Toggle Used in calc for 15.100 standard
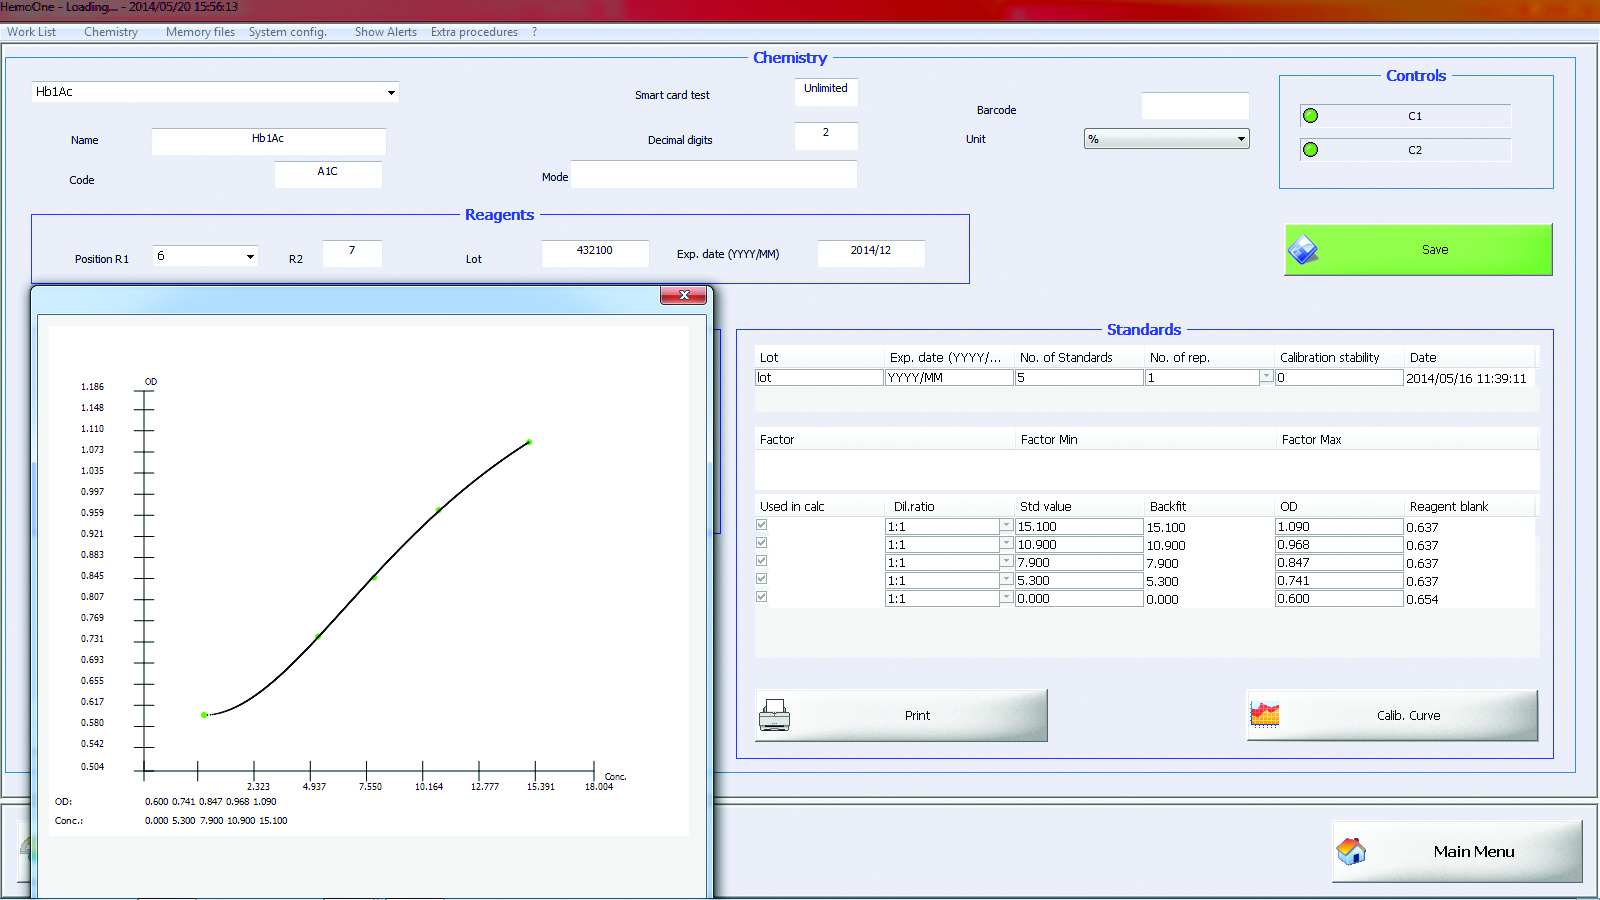1600x900 pixels. click(x=762, y=525)
